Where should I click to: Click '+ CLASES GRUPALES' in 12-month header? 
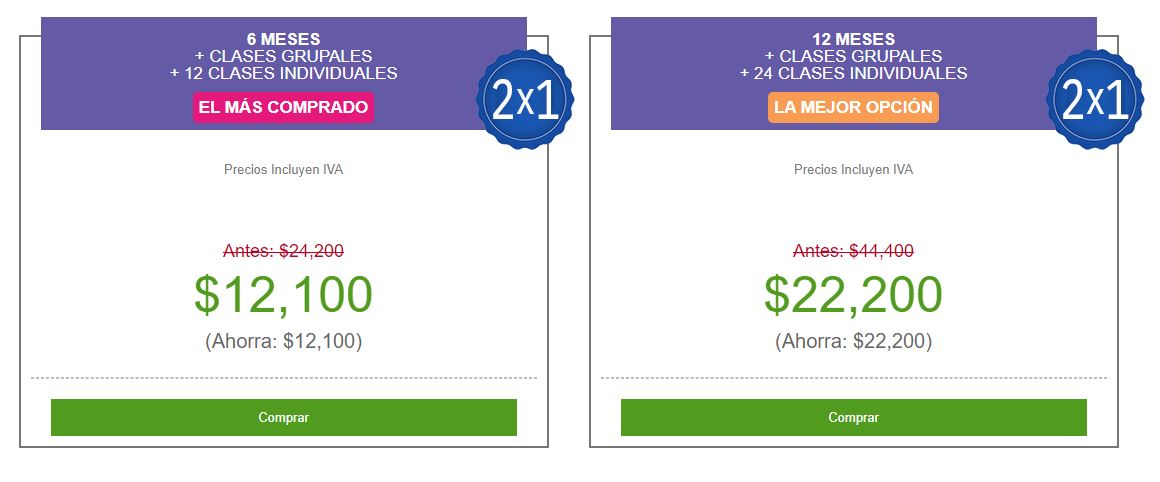tap(853, 56)
